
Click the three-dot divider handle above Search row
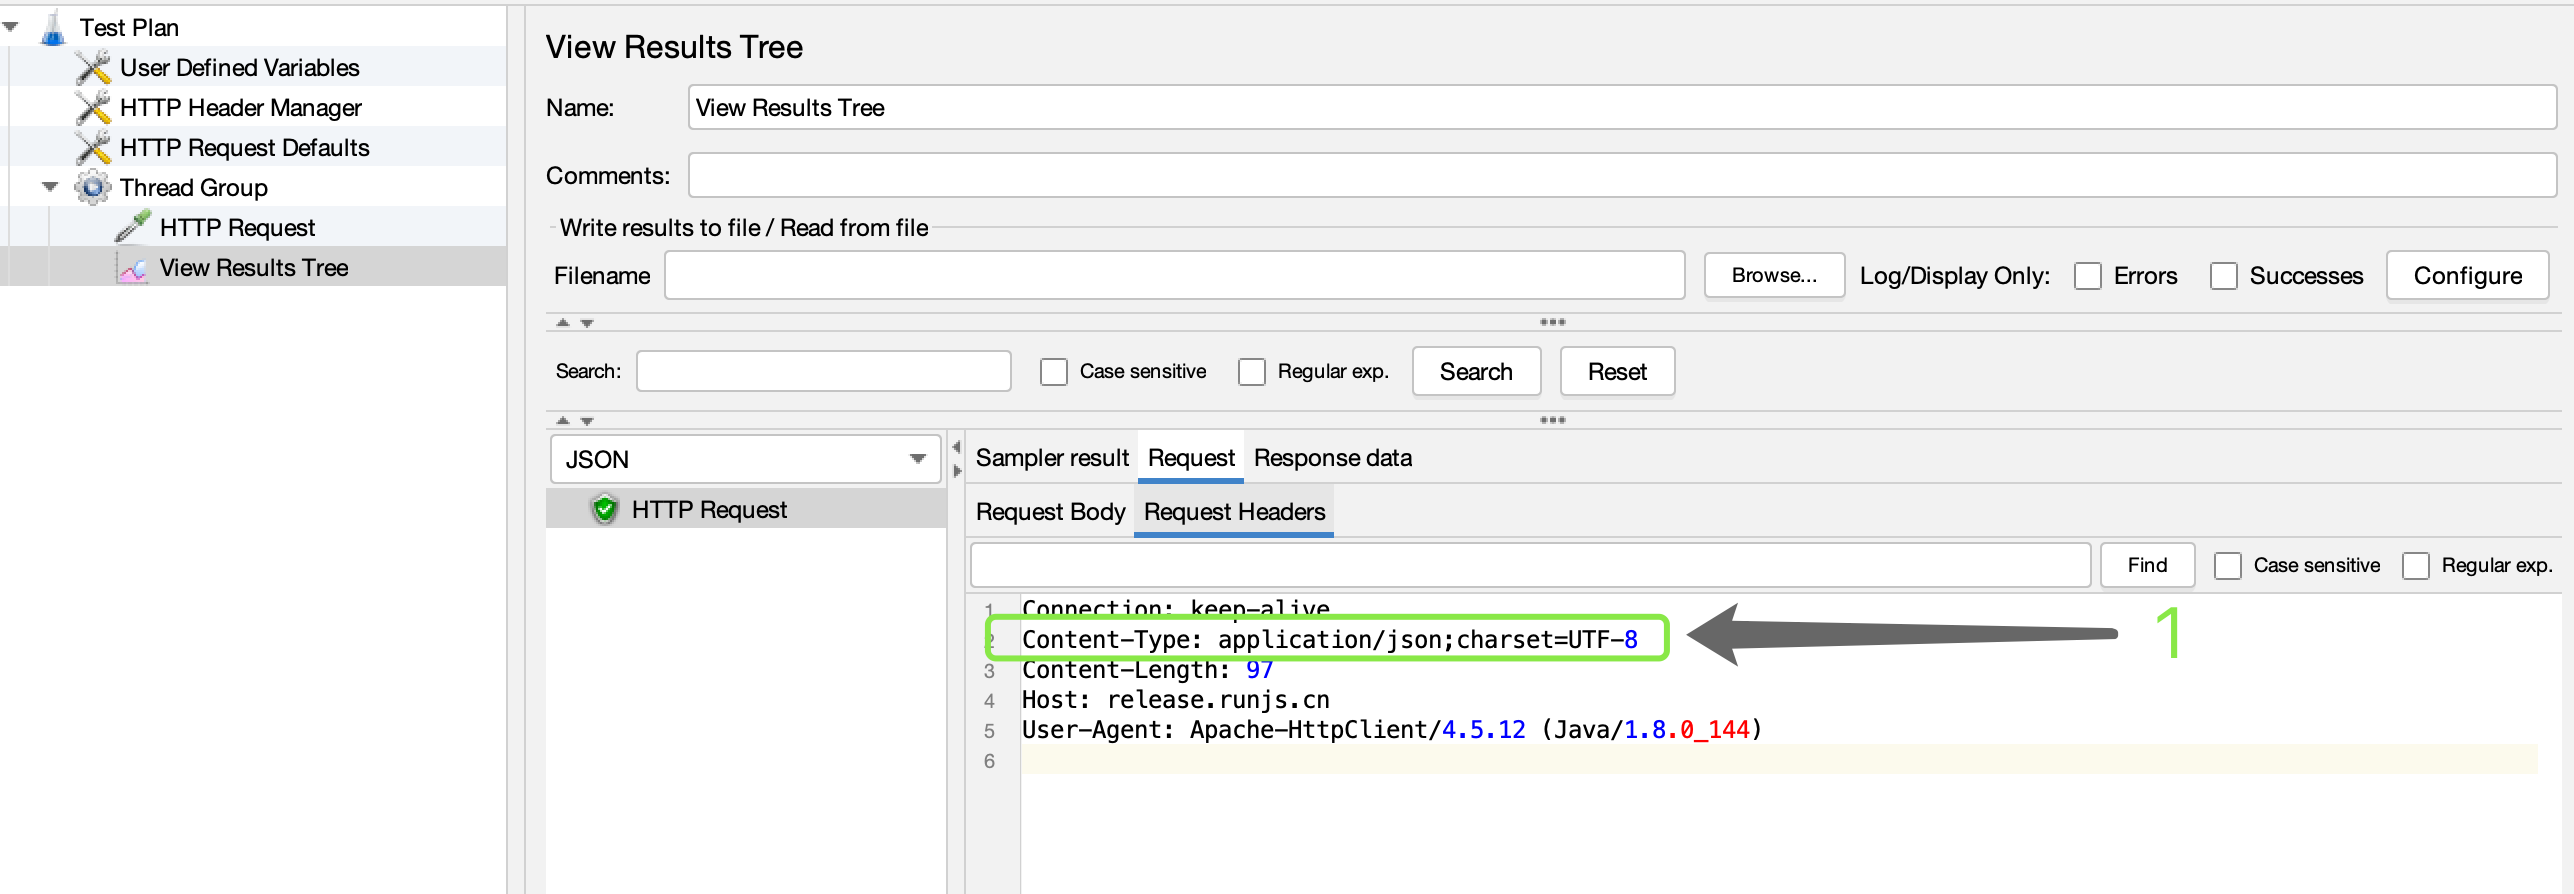pos(1552,322)
